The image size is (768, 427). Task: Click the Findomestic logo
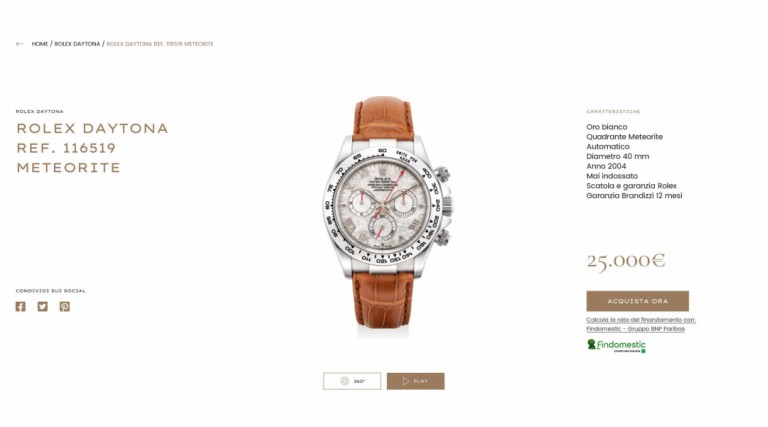pos(616,346)
